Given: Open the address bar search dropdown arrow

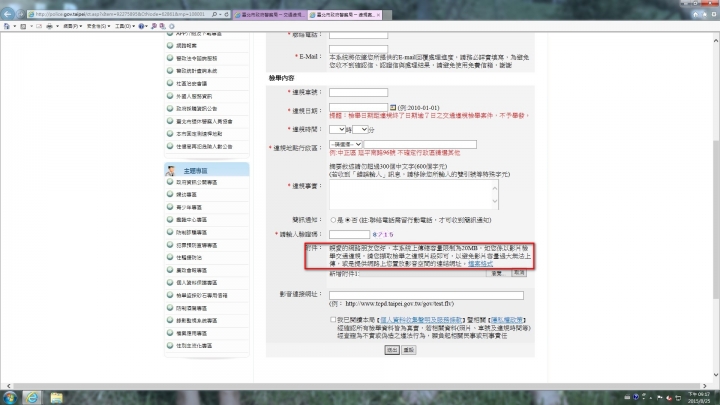Looking at the screenshot, I should pos(220,15).
